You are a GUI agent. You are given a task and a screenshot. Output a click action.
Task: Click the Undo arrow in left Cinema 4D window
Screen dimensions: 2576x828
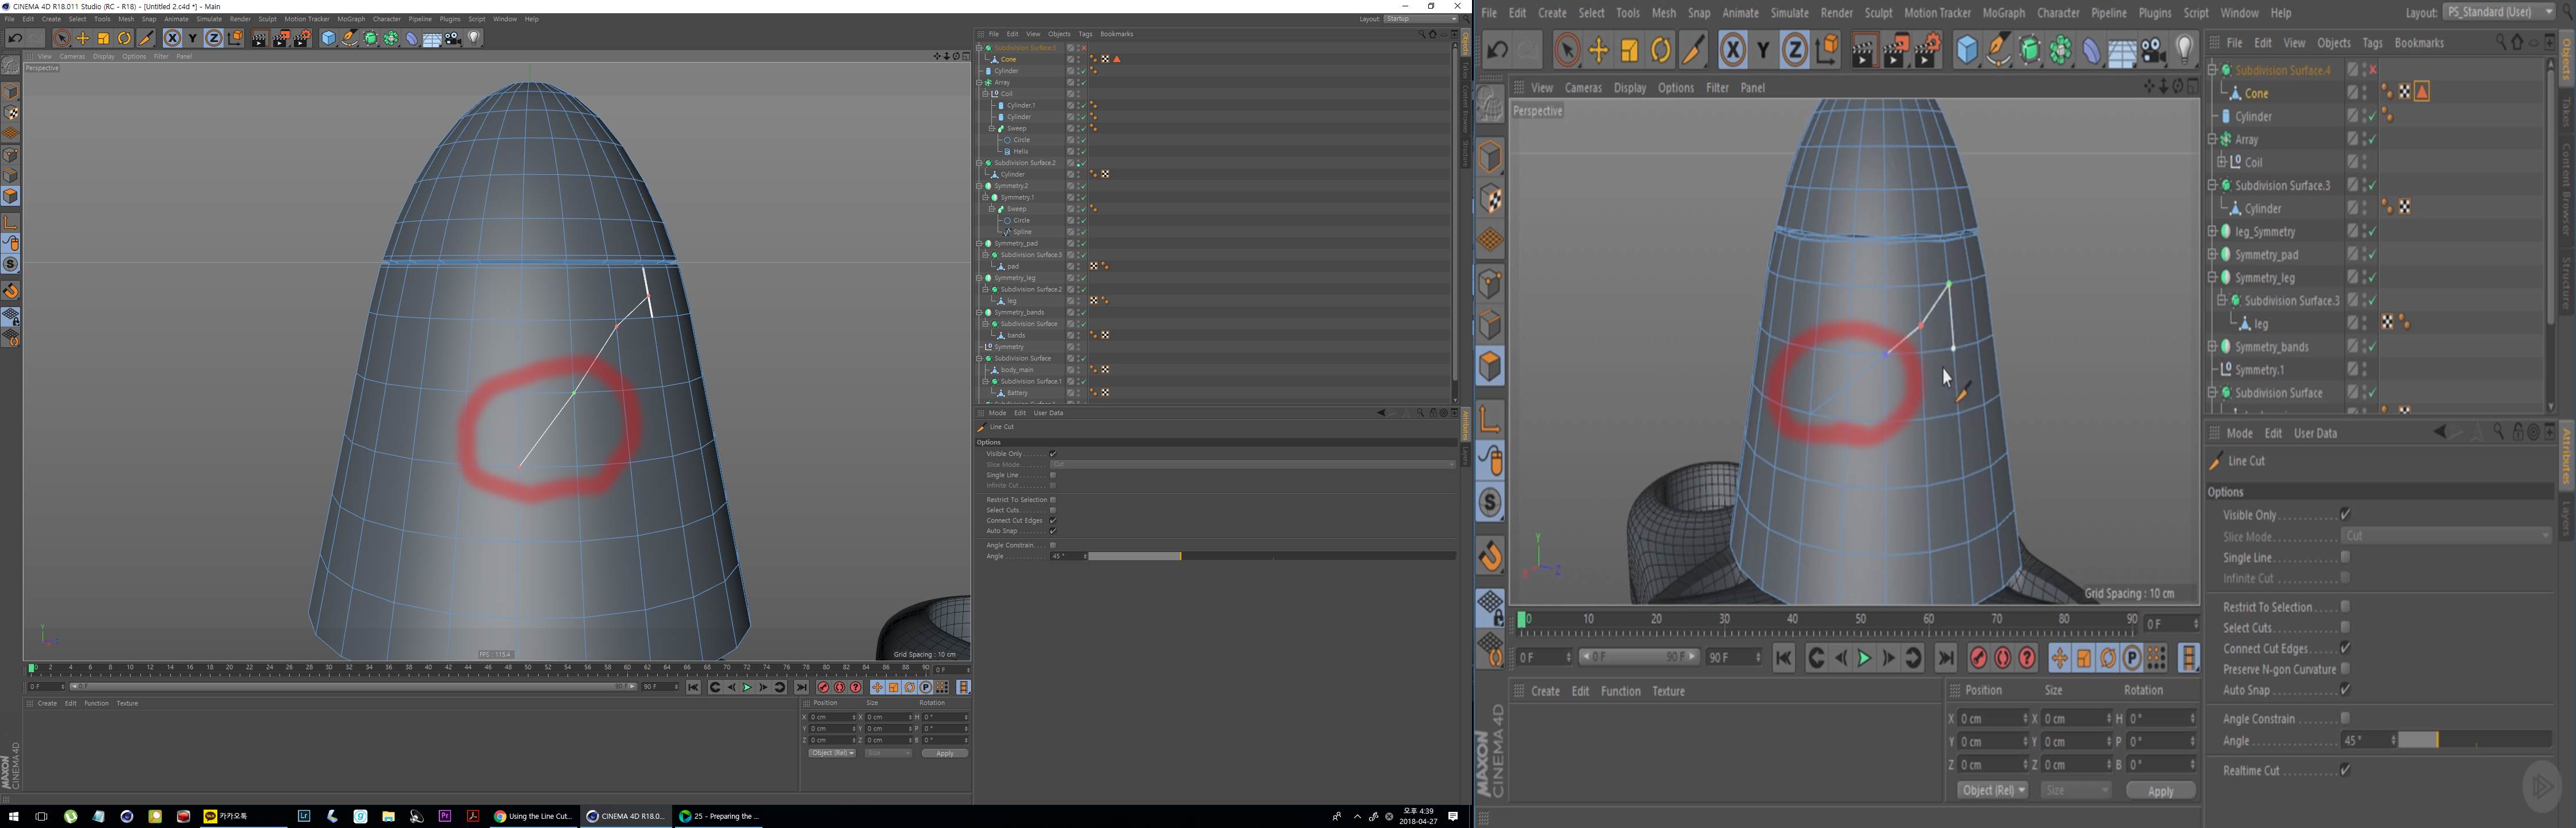click(x=15, y=38)
